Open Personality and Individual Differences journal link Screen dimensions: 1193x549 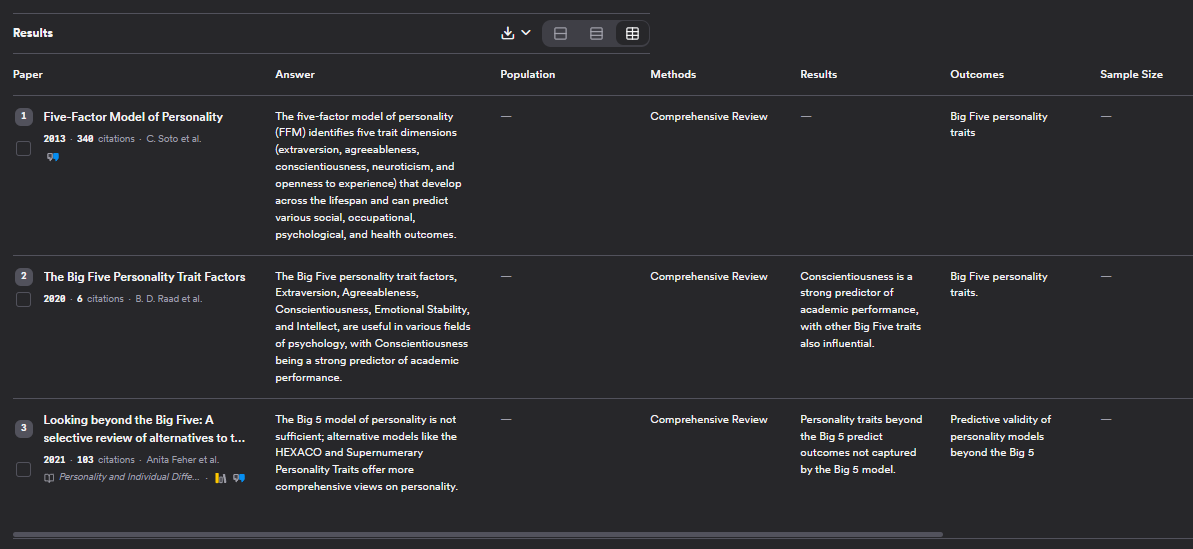[x=129, y=478]
